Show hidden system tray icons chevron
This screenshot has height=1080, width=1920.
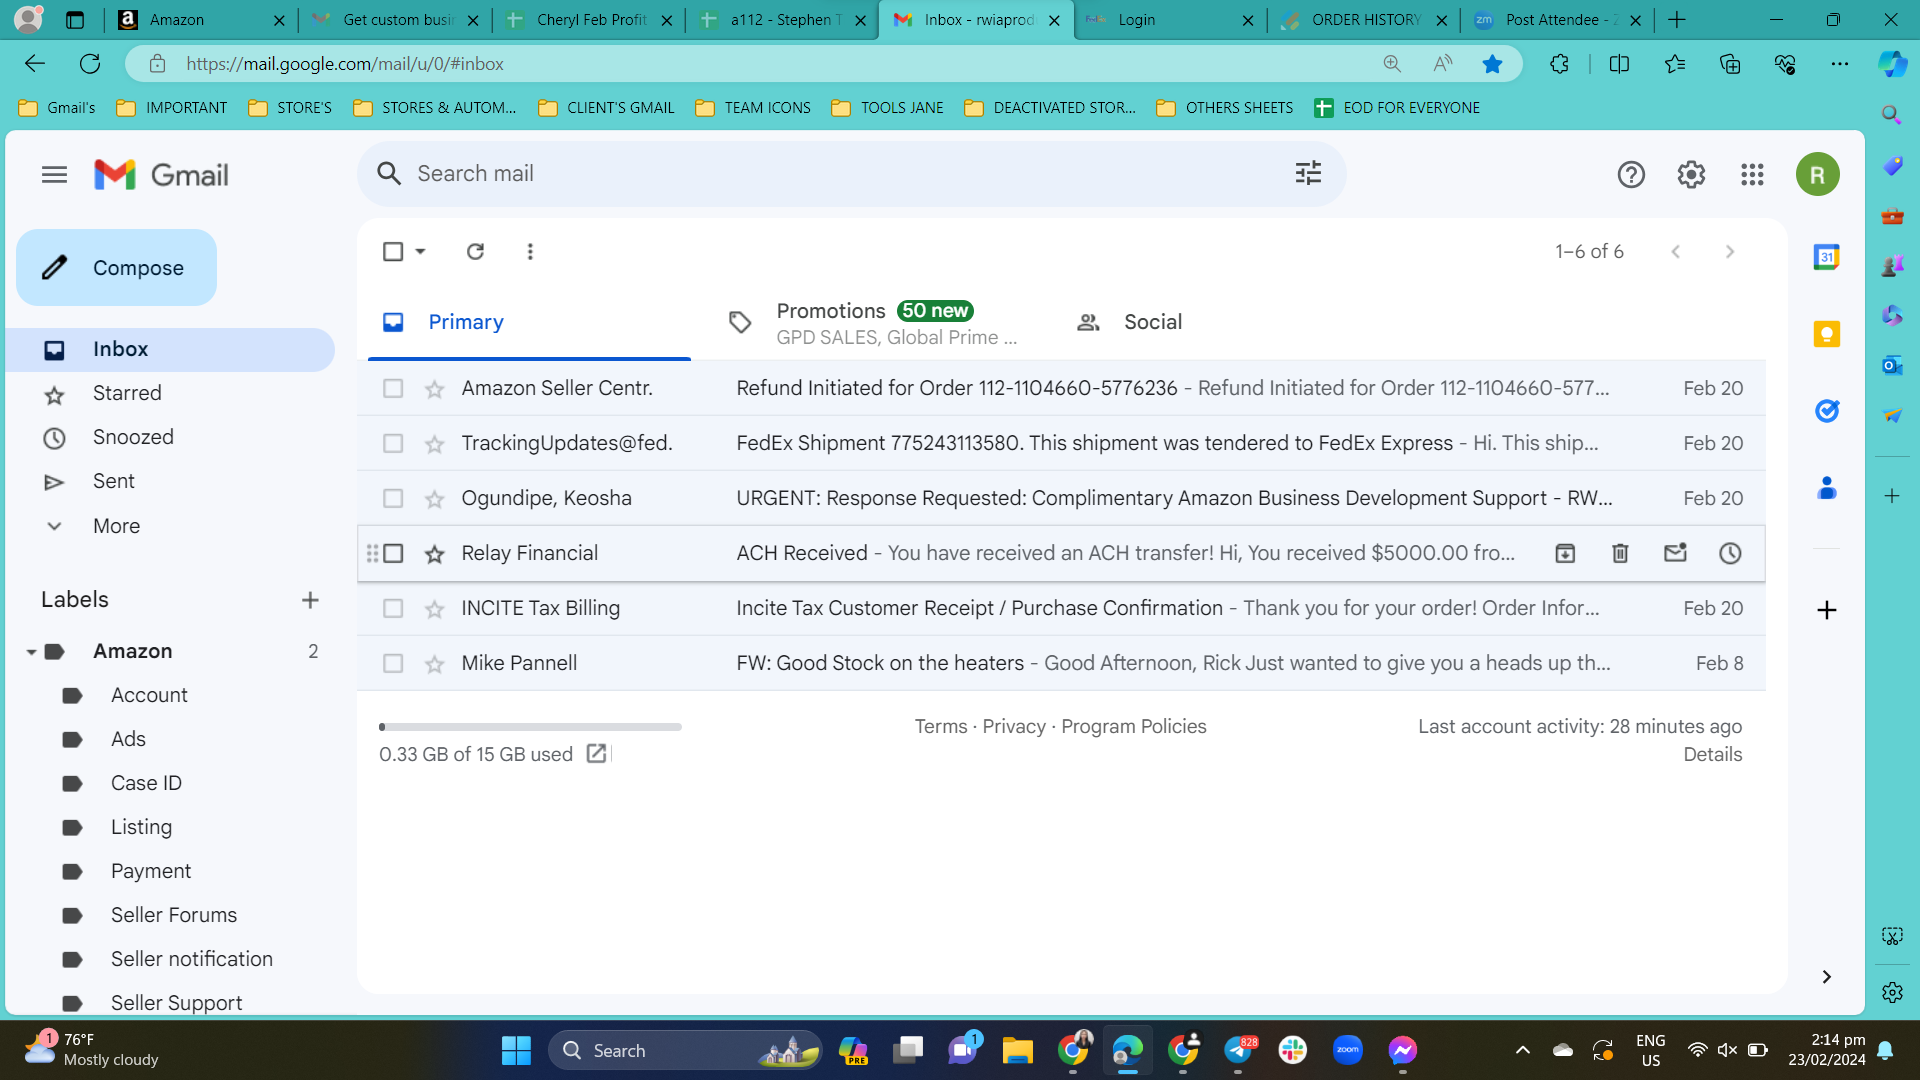click(x=1522, y=1050)
